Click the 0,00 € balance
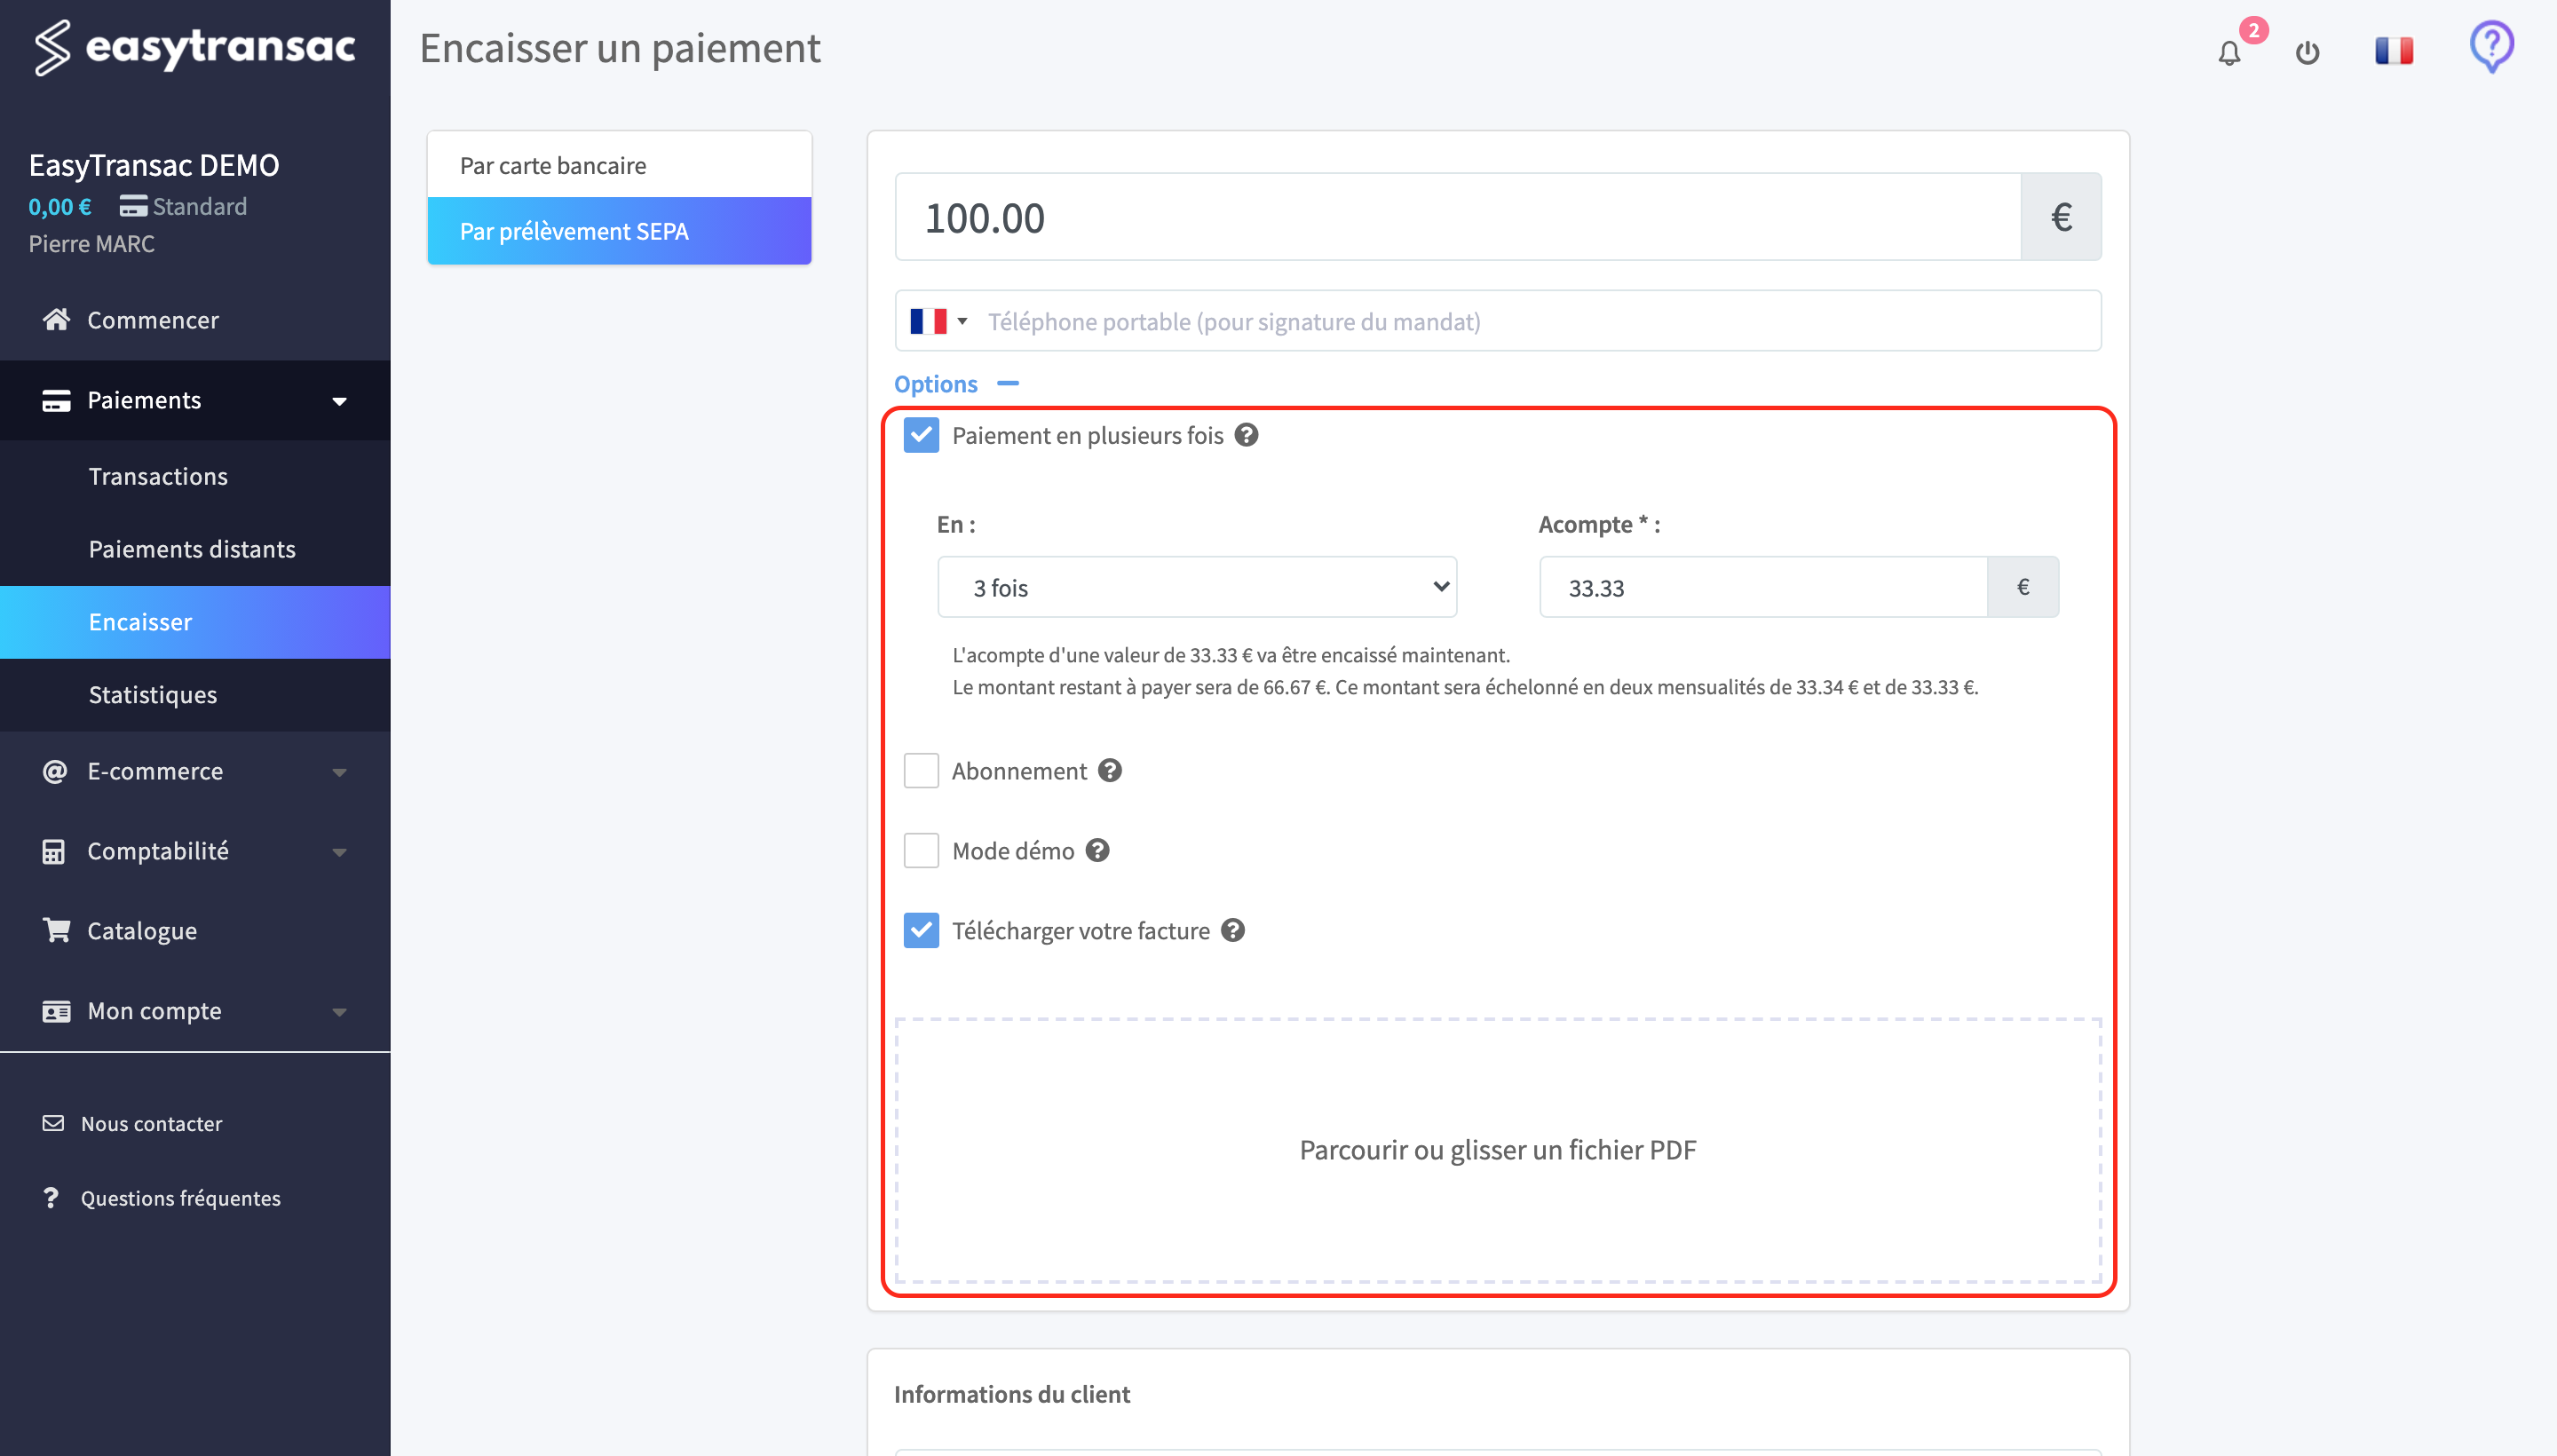 pyautogui.click(x=59, y=206)
